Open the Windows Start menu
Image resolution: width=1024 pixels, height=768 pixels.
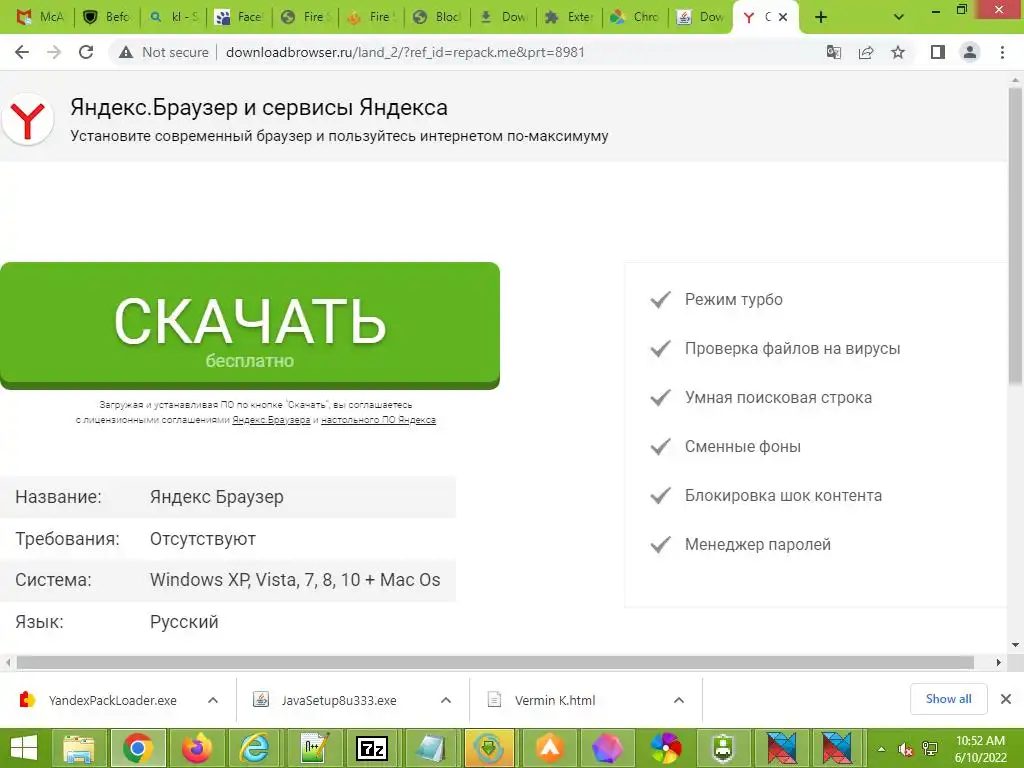point(24,748)
